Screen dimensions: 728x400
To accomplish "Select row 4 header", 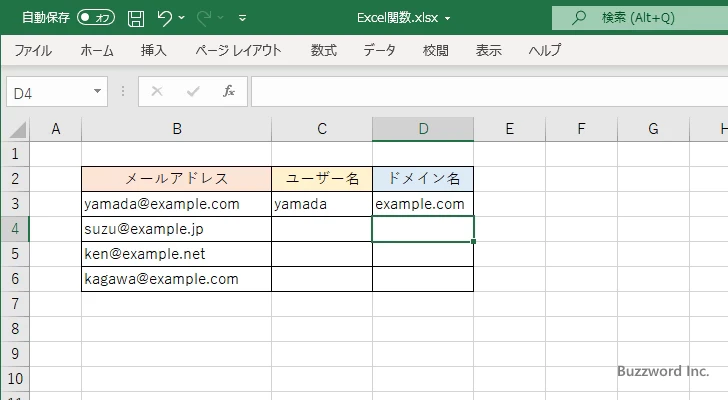I will click(15, 229).
